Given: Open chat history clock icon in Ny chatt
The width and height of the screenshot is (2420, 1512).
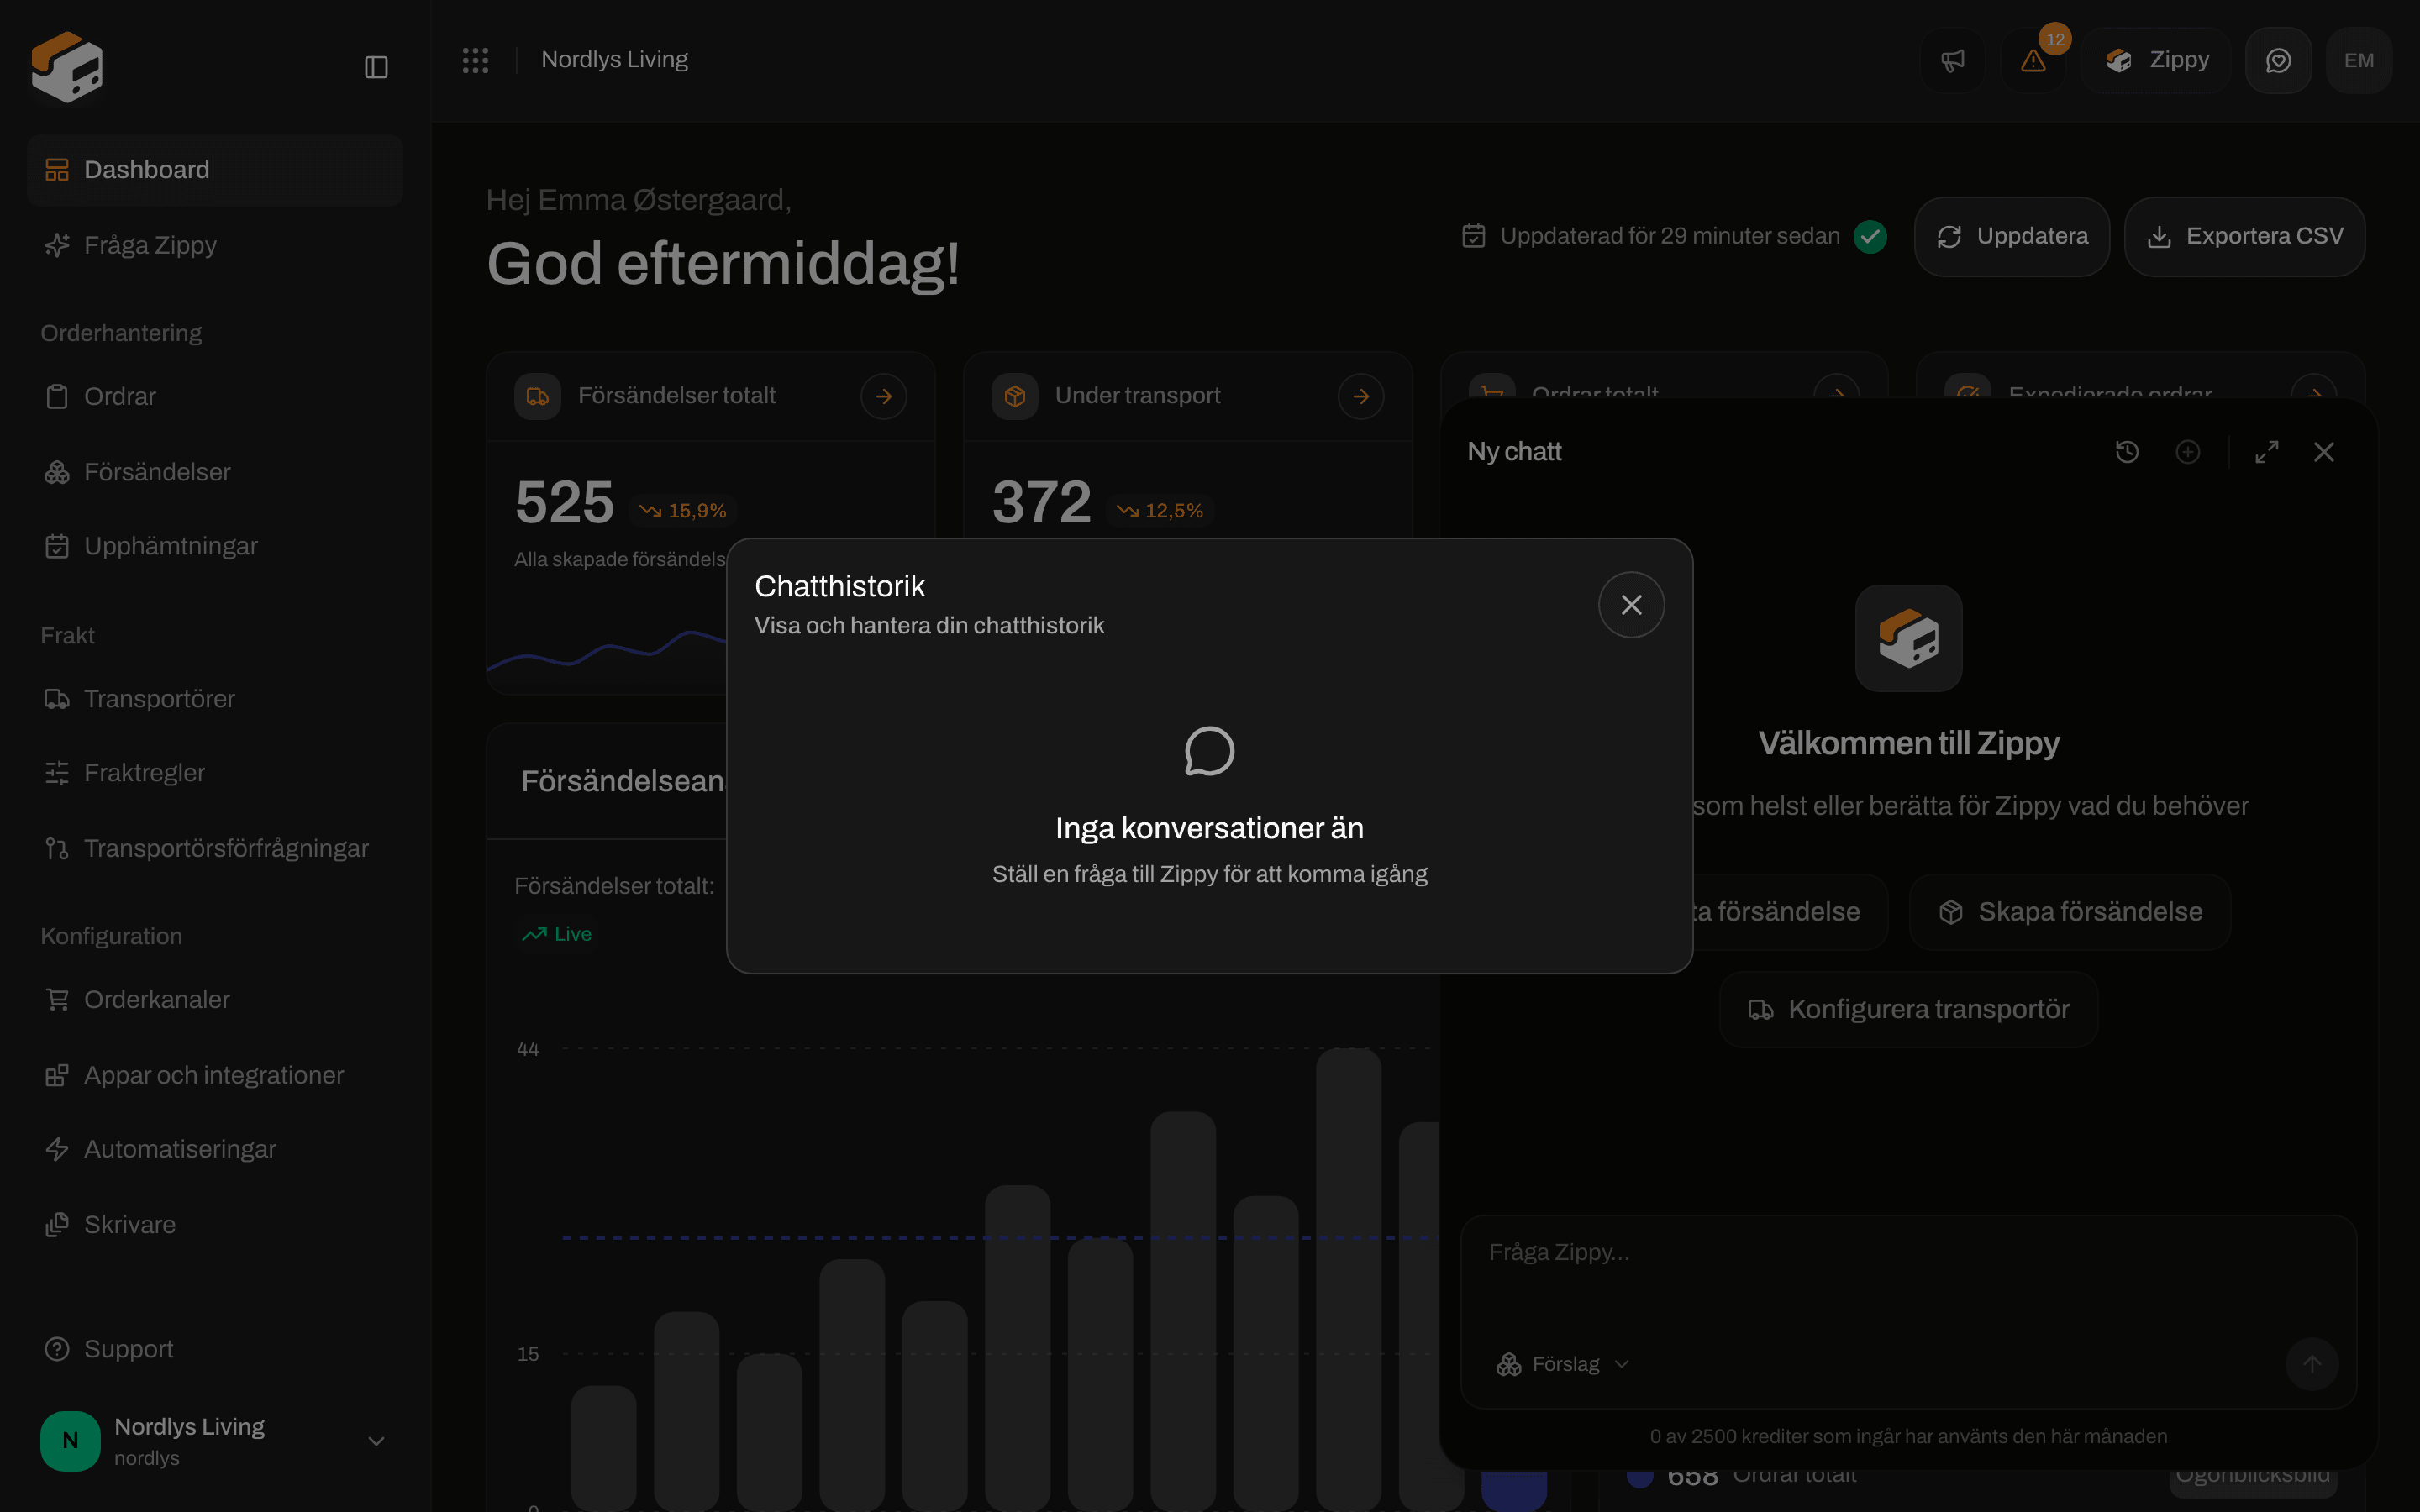Looking at the screenshot, I should tap(2127, 452).
